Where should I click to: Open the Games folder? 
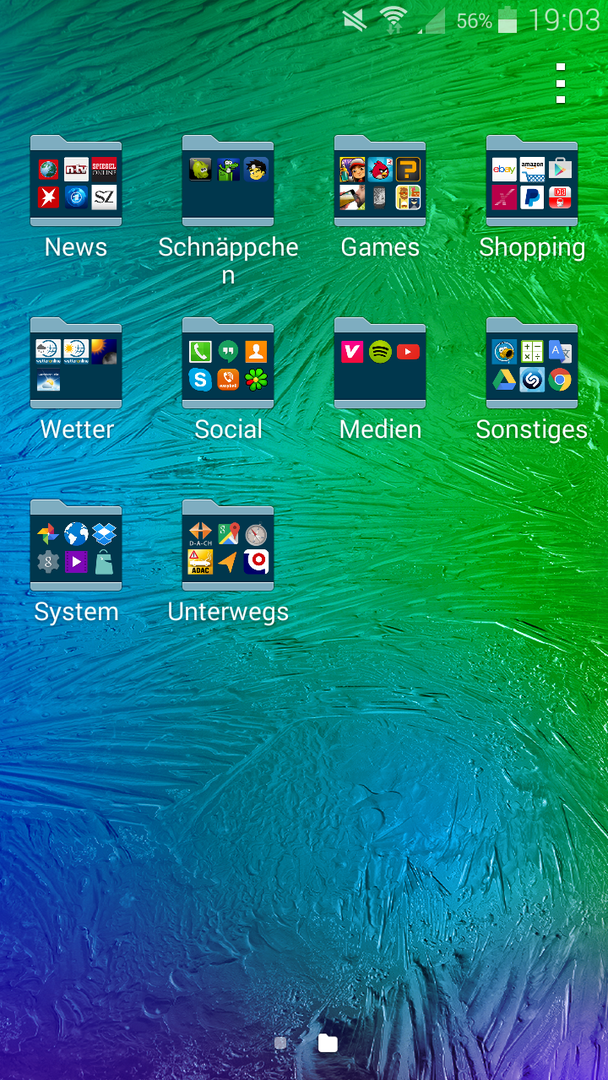tap(380, 181)
